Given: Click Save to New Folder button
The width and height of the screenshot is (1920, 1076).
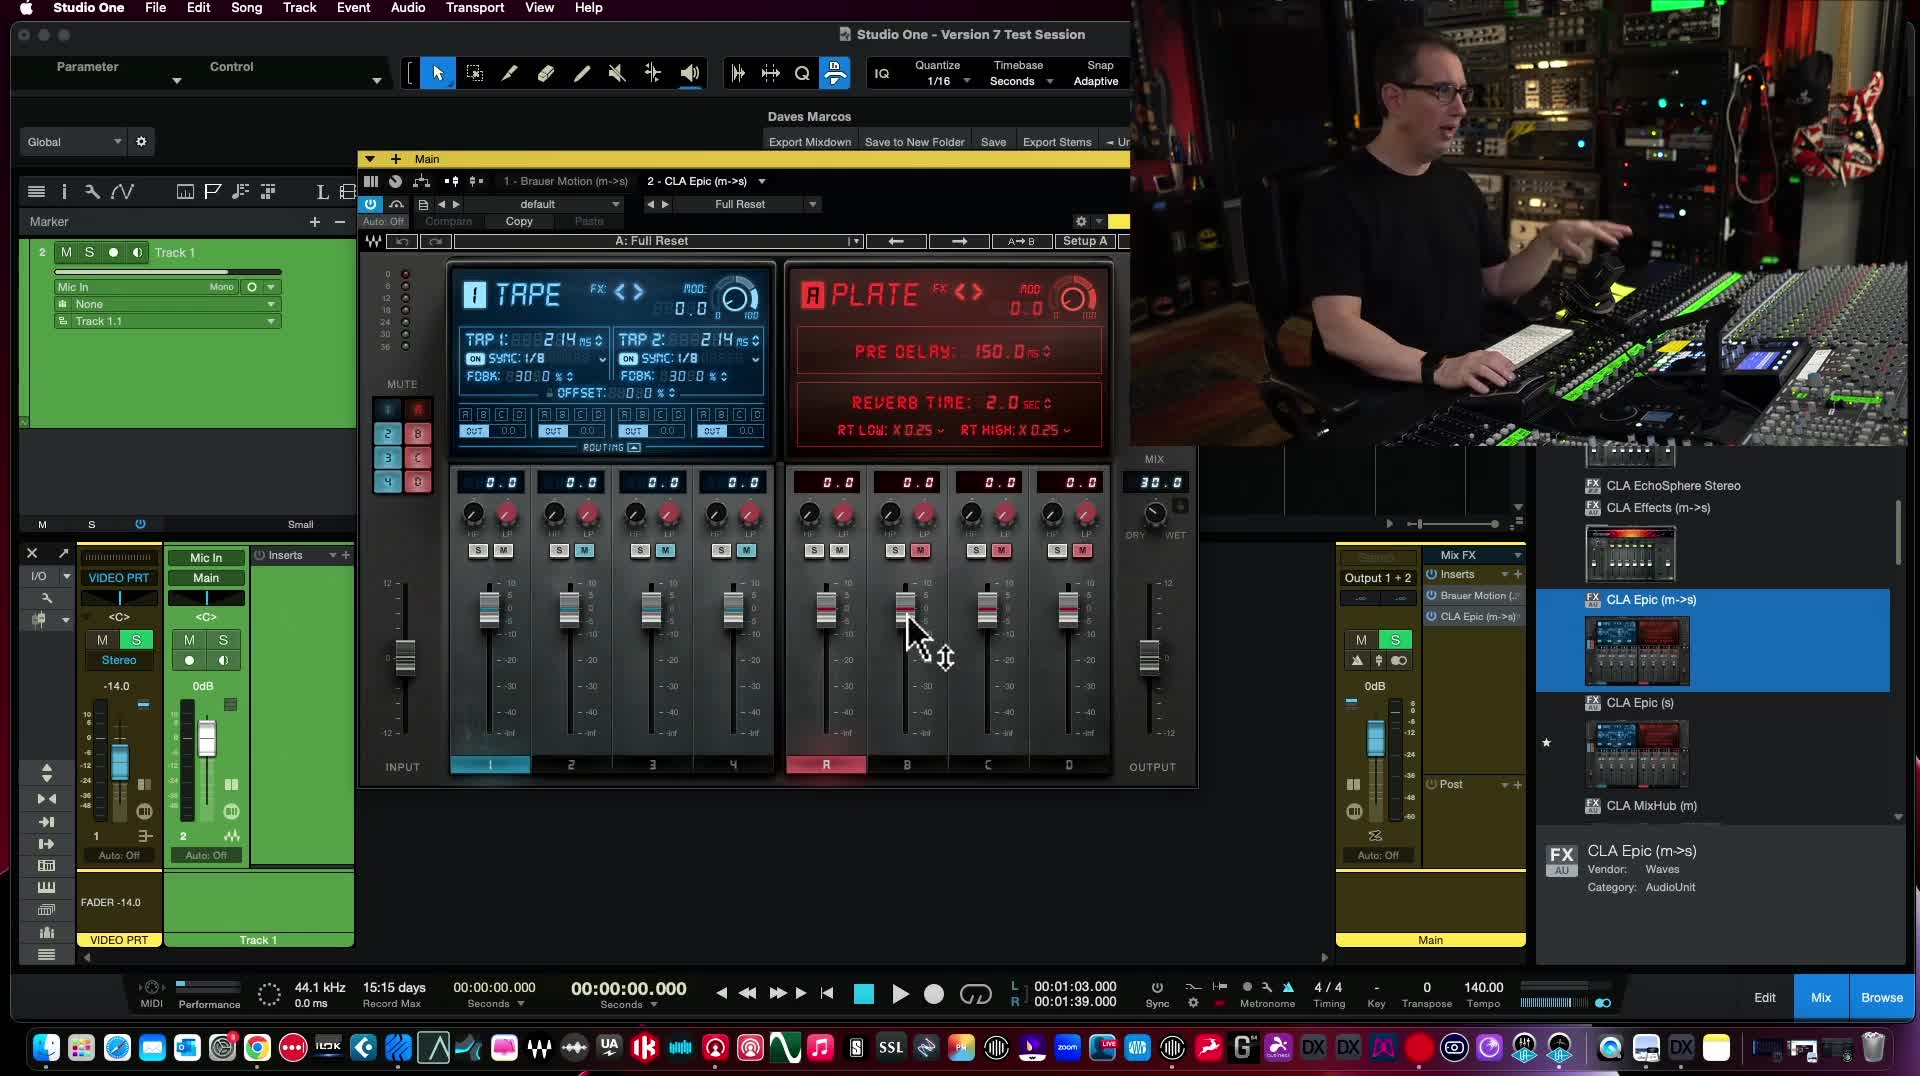Looking at the screenshot, I should 914,142.
